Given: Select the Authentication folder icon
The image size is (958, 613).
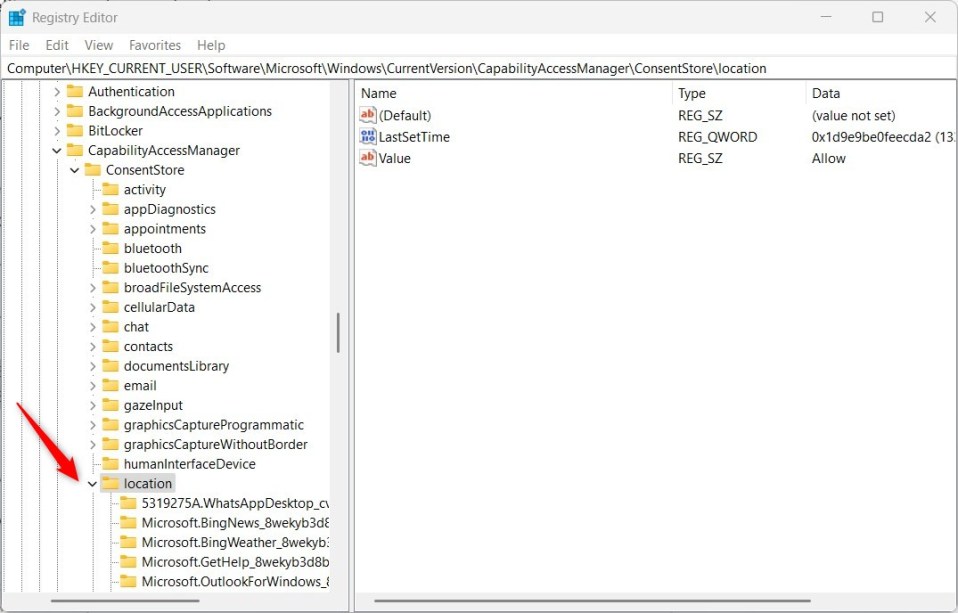Looking at the screenshot, I should pos(75,91).
